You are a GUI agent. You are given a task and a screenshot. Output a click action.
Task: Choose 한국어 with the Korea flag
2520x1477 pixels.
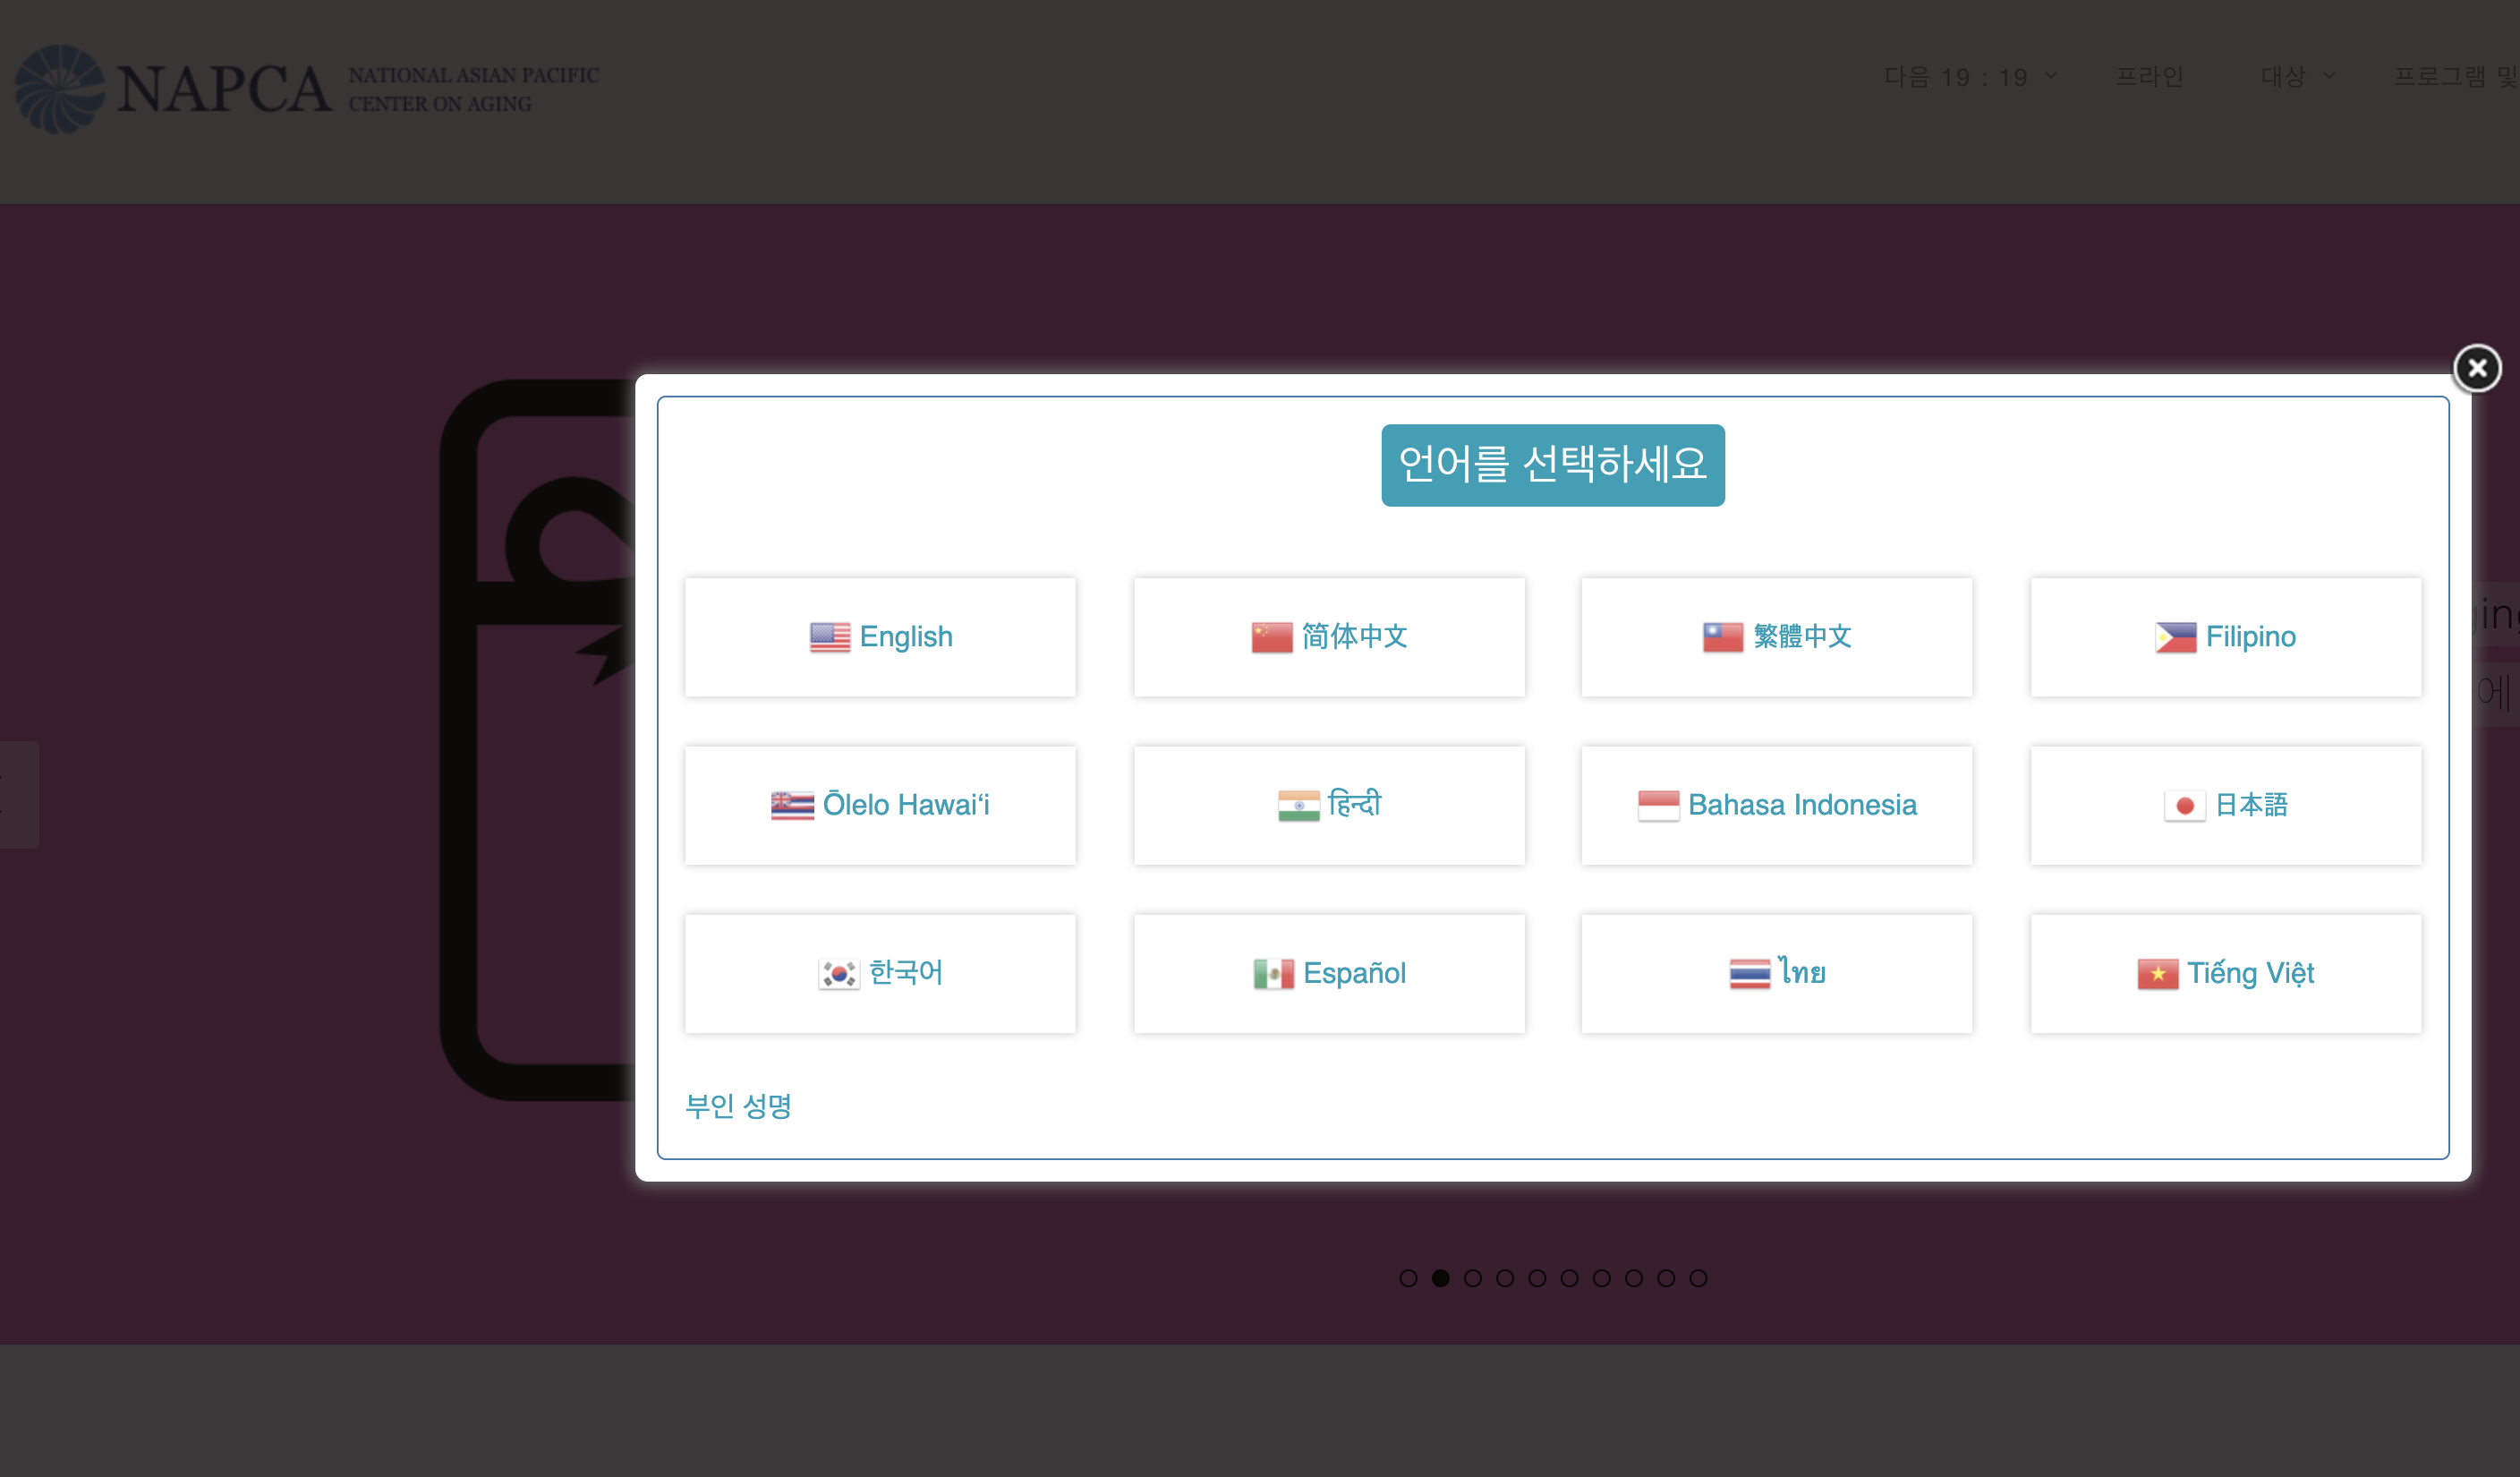880,973
